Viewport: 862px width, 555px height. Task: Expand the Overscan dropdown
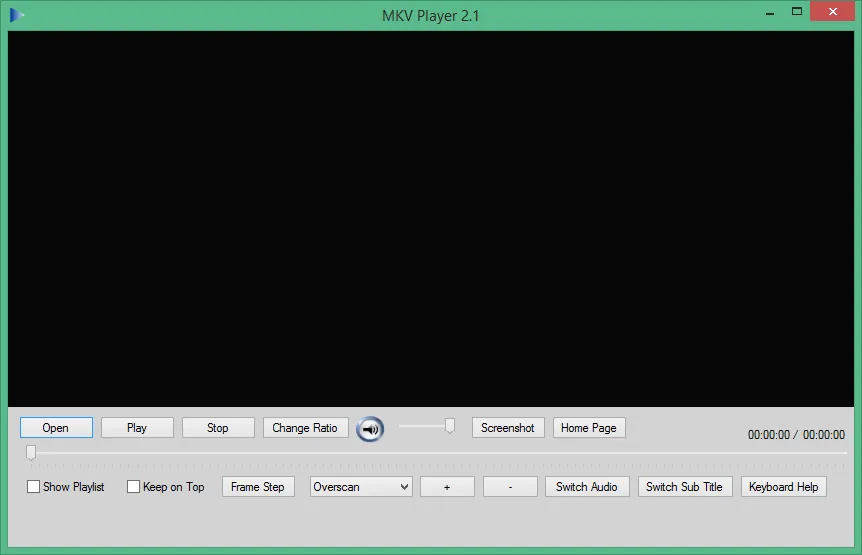(361, 487)
